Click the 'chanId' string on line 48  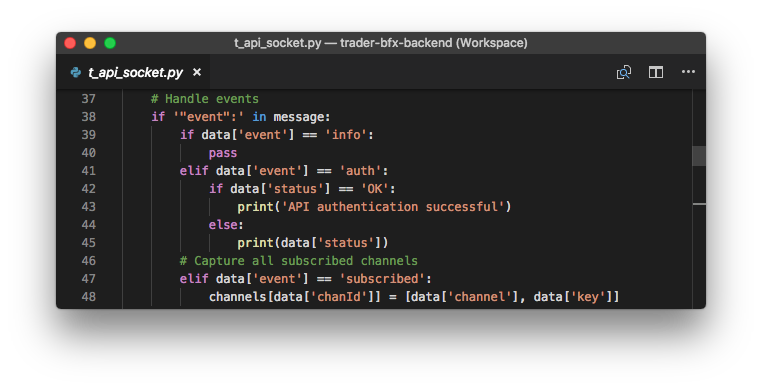point(339,297)
